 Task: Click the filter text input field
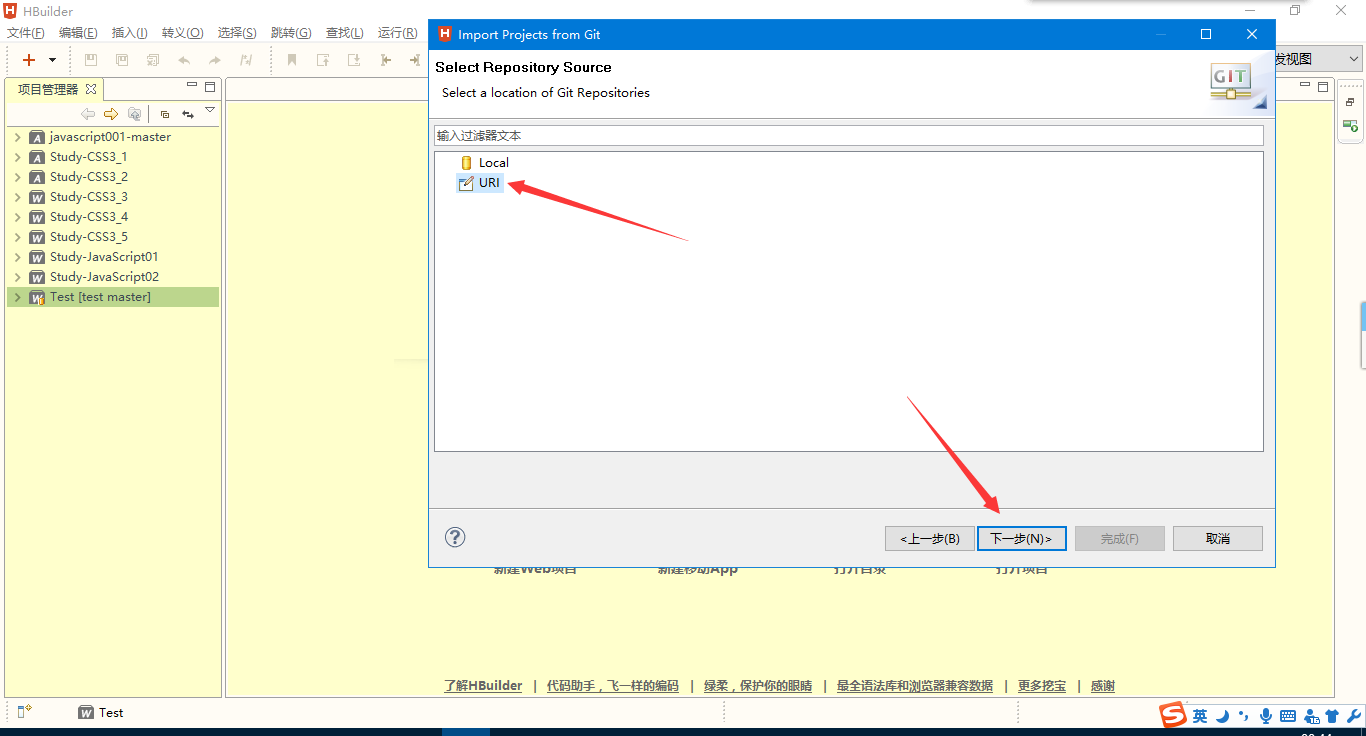pyautogui.click(x=849, y=135)
